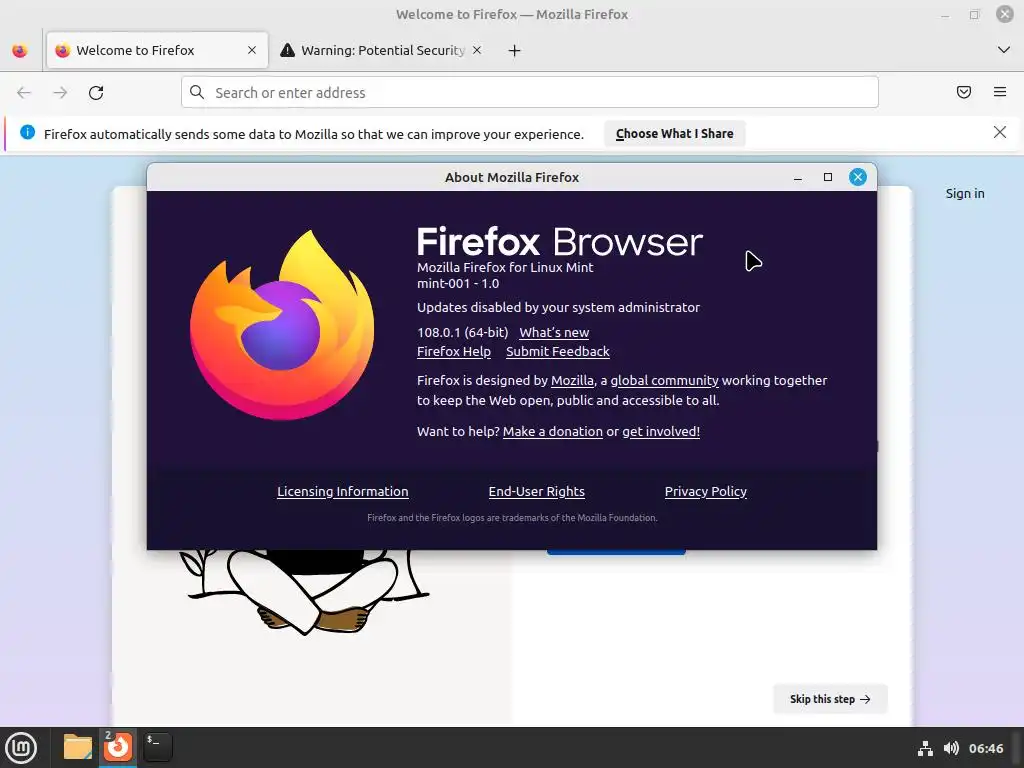Close the main Mozilla Firefox window
The width and height of the screenshot is (1024, 768).
(x=1004, y=14)
